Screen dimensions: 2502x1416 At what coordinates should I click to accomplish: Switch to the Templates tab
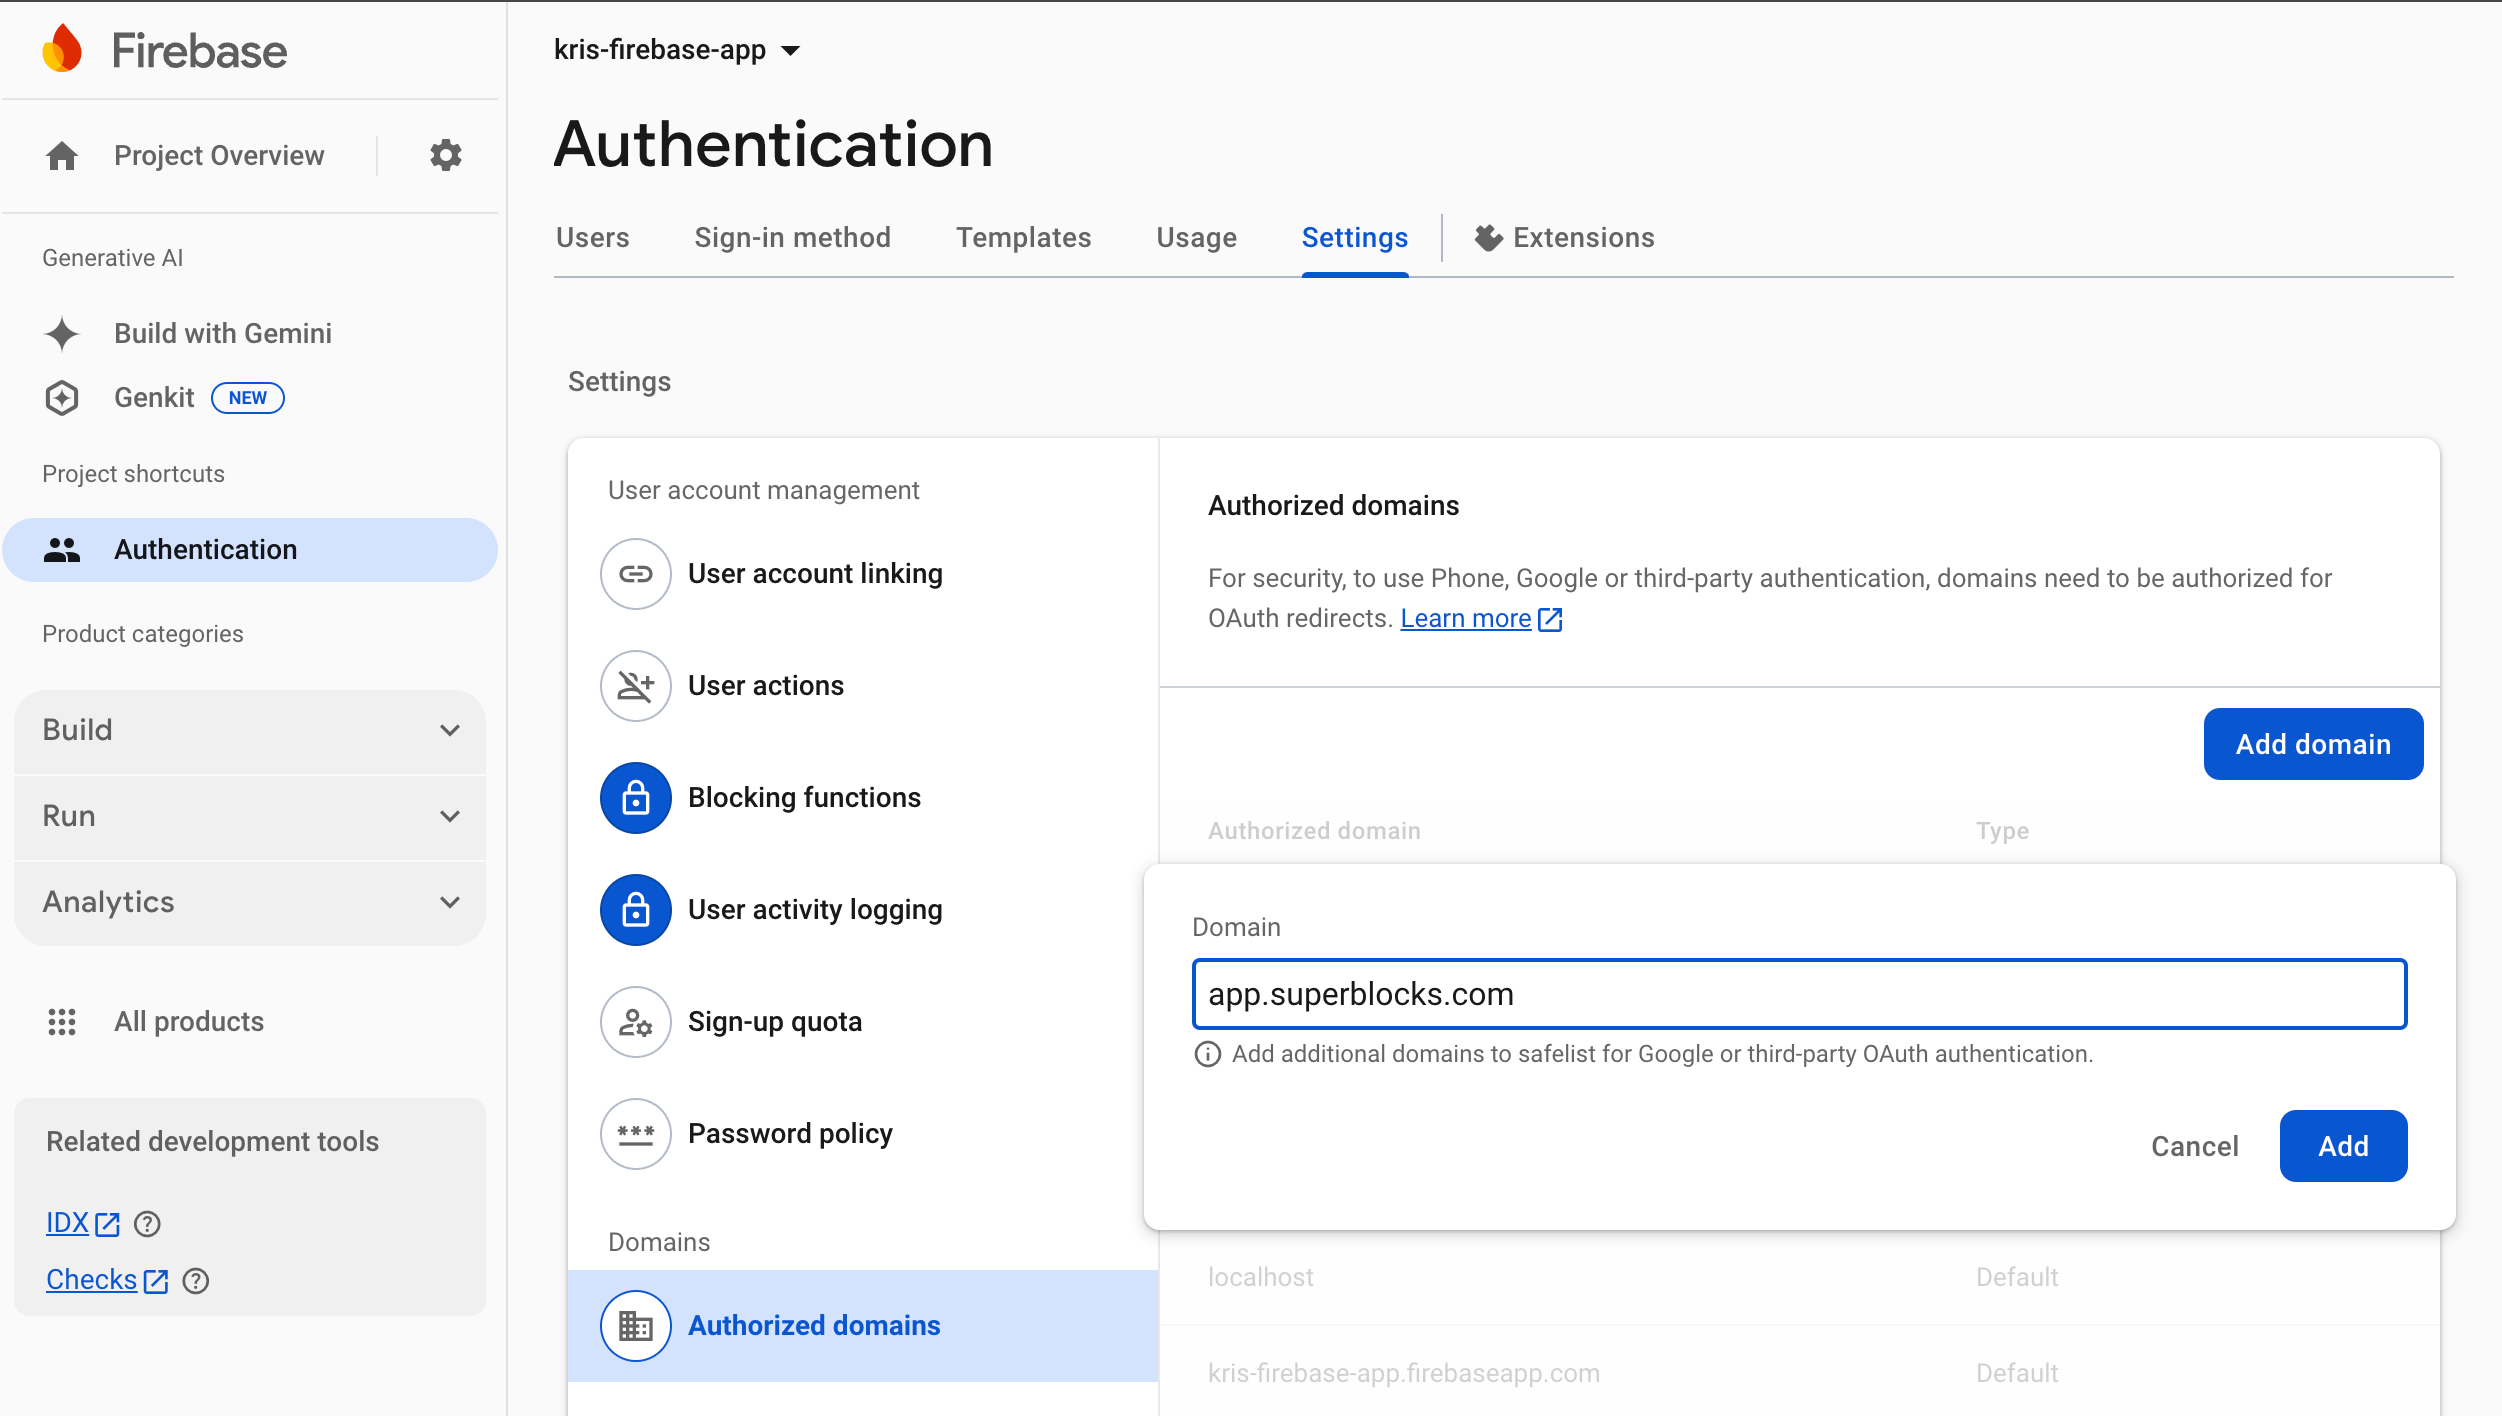tap(1024, 237)
